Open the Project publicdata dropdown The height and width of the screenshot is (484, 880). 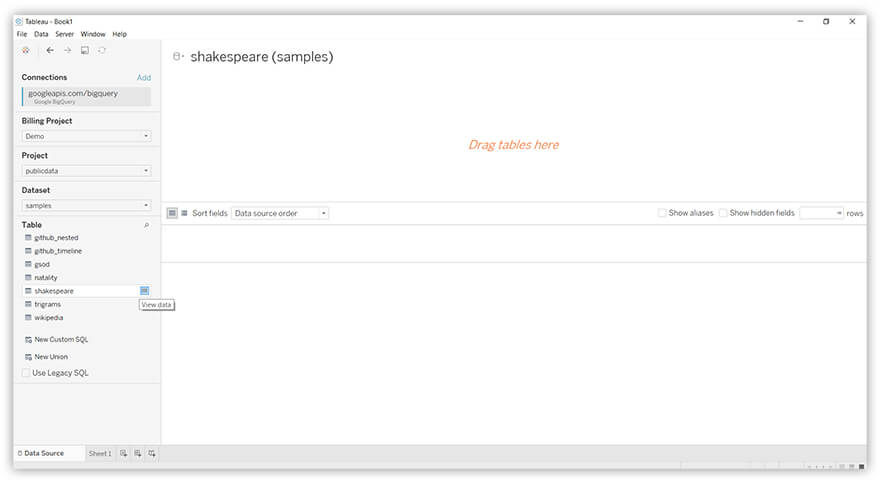pos(86,171)
